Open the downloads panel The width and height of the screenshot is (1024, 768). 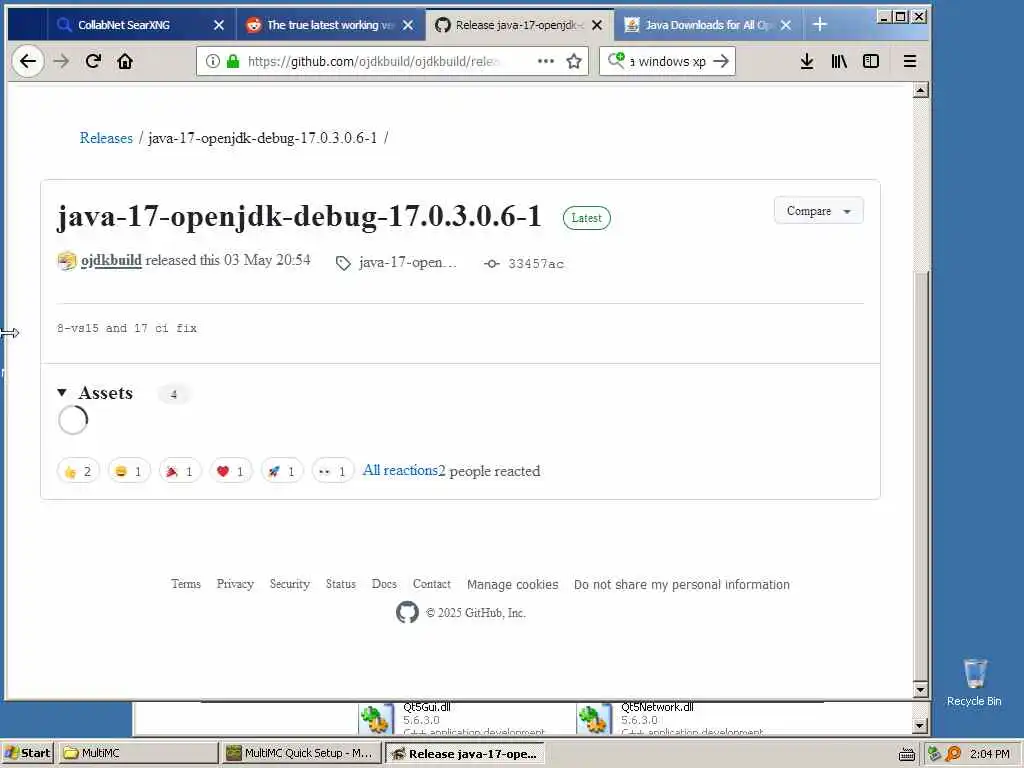807,61
